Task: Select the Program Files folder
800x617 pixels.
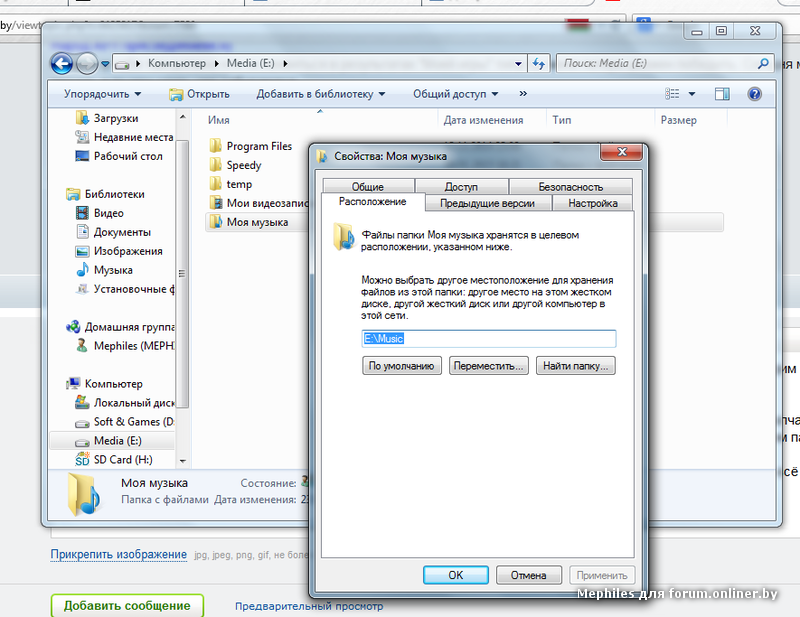Action: point(251,146)
